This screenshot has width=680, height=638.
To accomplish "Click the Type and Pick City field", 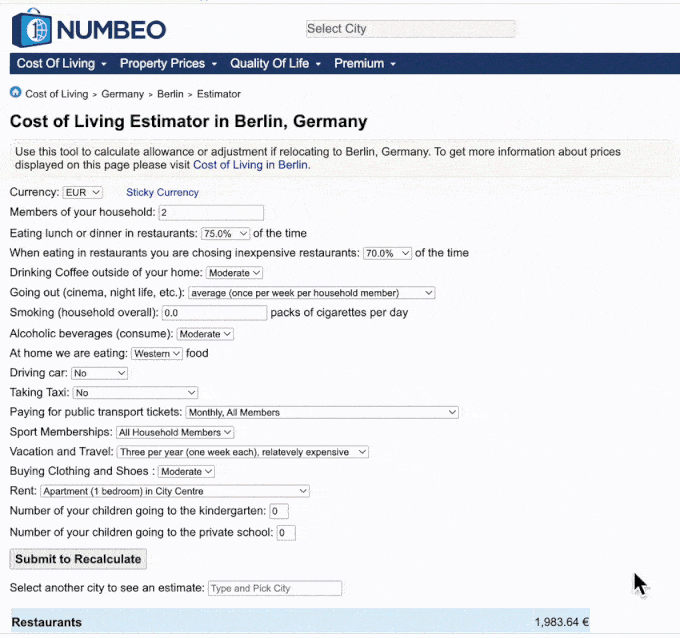I will [x=274, y=588].
